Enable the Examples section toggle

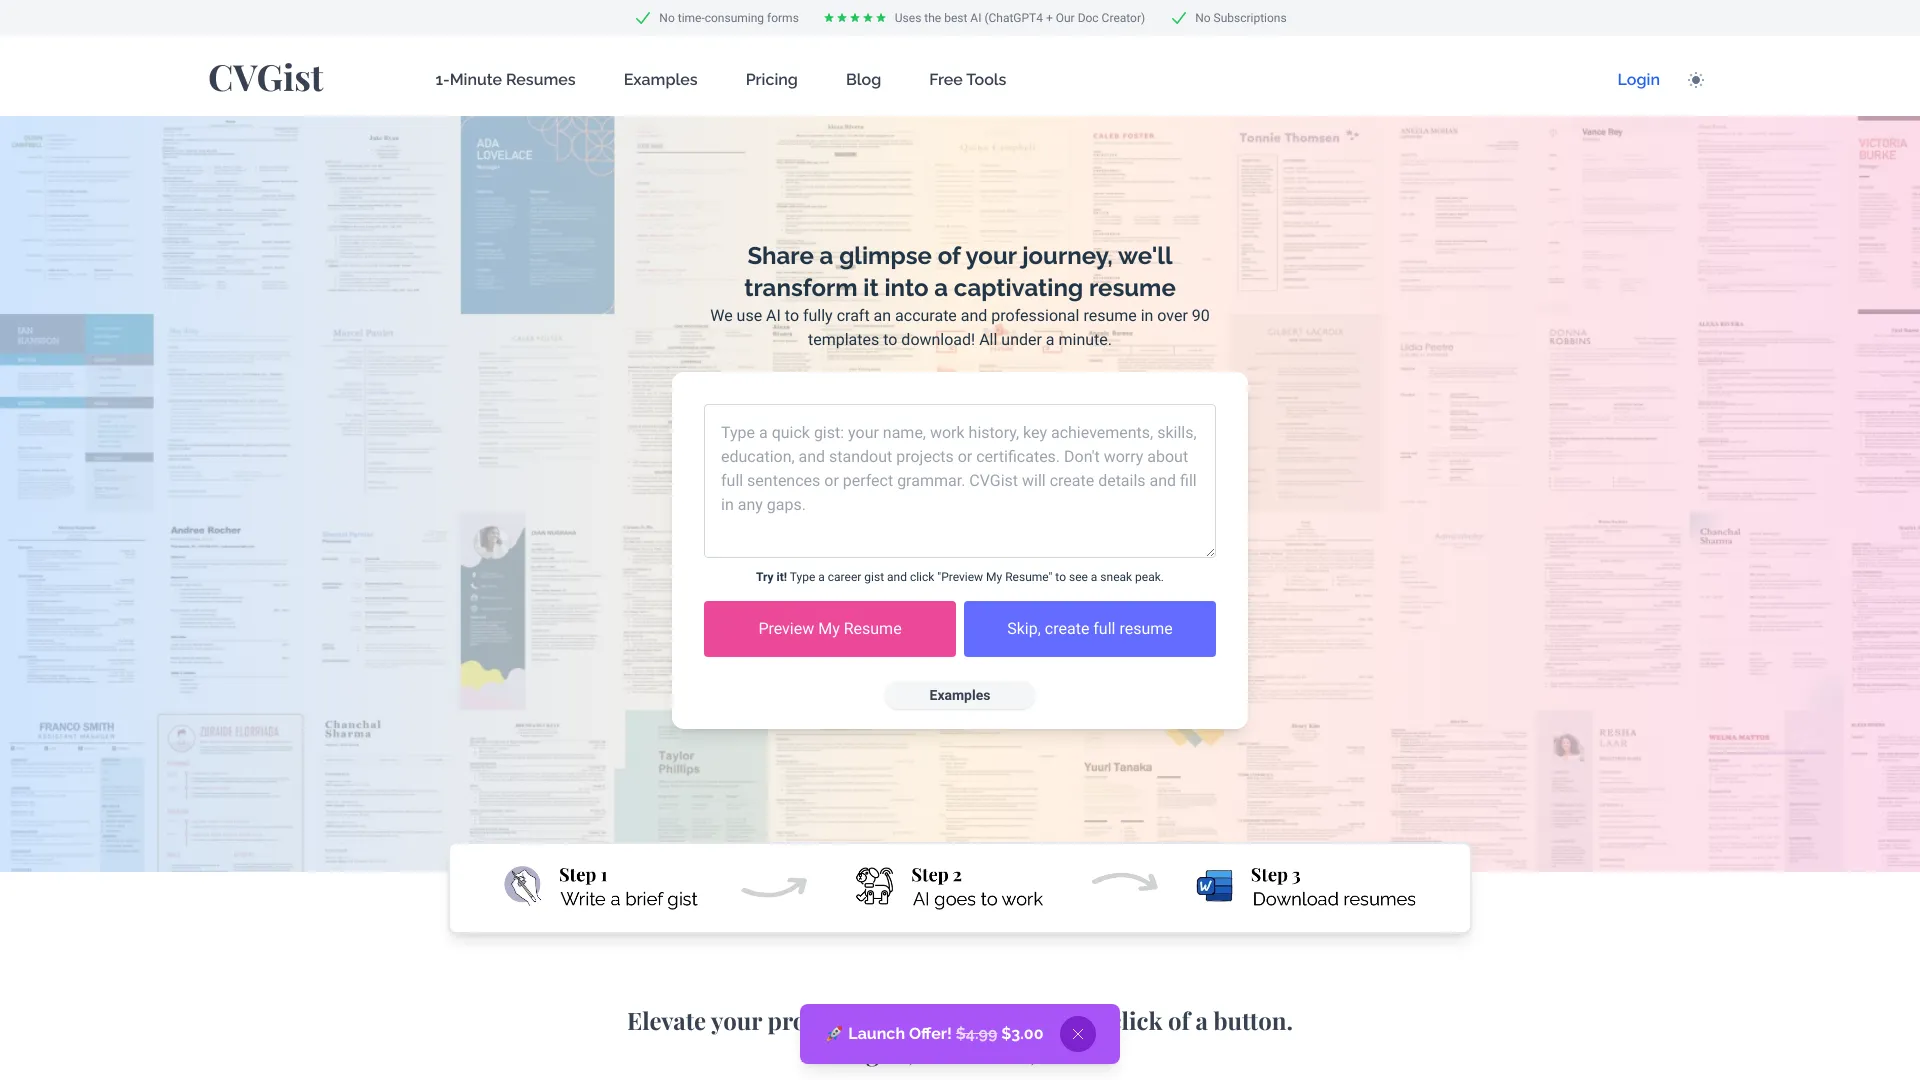tap(960, 695)
